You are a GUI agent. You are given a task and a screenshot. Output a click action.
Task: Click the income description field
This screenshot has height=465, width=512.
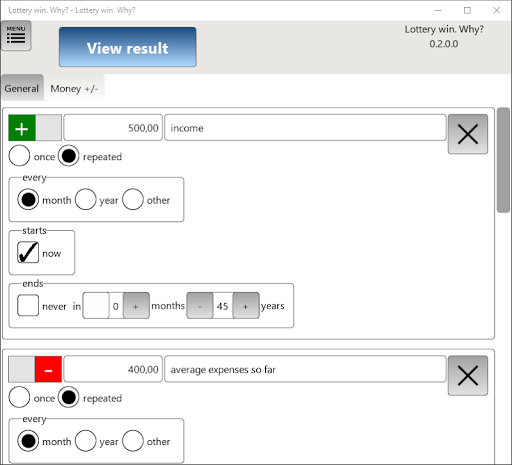pyautogui.click(x=305, y=128)
